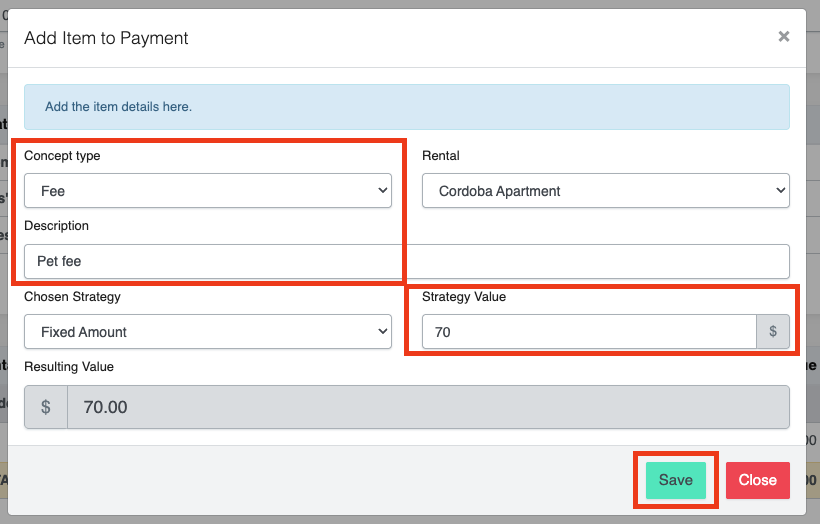This screenshot has width=820, height=524.
Task: Click the Strategy Value label
Action: point(464,297)
